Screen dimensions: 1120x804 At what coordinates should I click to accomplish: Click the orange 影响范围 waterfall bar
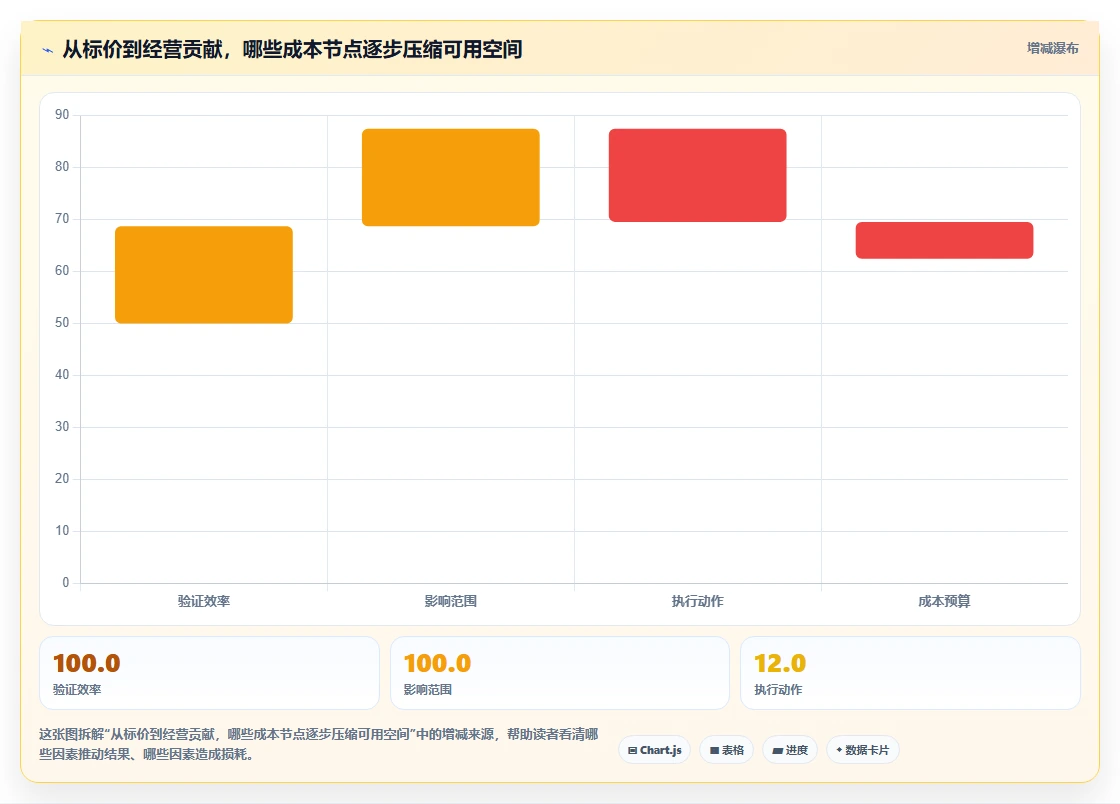click(451, 177)
